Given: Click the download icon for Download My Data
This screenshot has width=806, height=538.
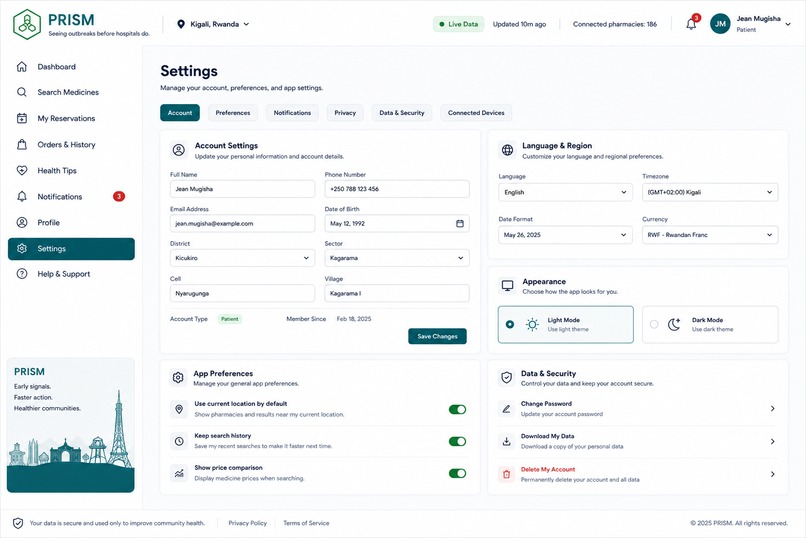Looking at the screenshot, I should [506, 441].
